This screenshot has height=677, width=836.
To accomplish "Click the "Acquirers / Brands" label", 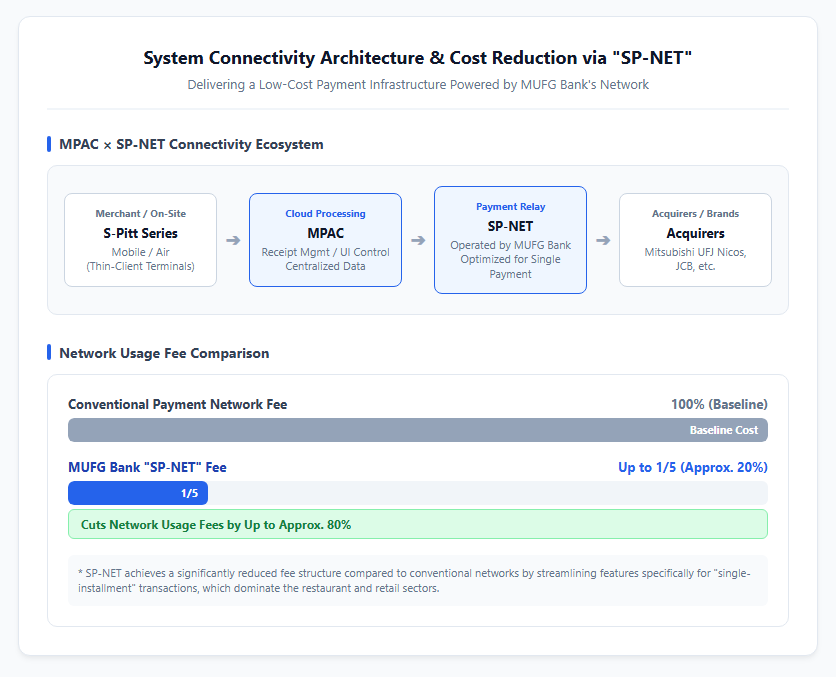I will (x=695, y=214).
